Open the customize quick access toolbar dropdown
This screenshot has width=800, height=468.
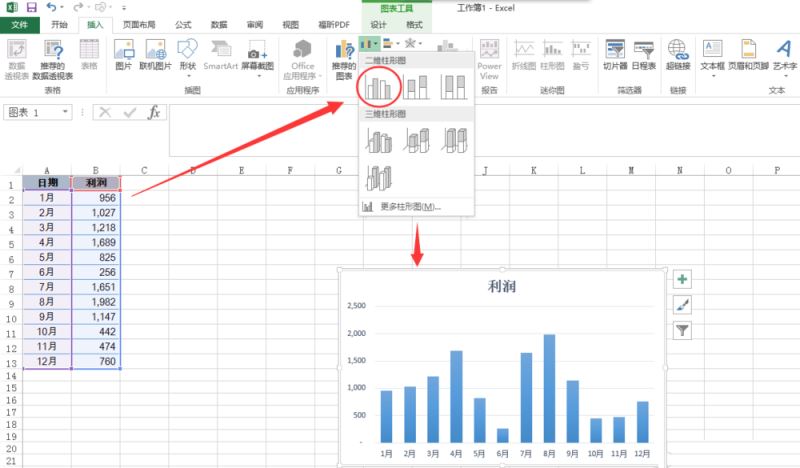124,8
